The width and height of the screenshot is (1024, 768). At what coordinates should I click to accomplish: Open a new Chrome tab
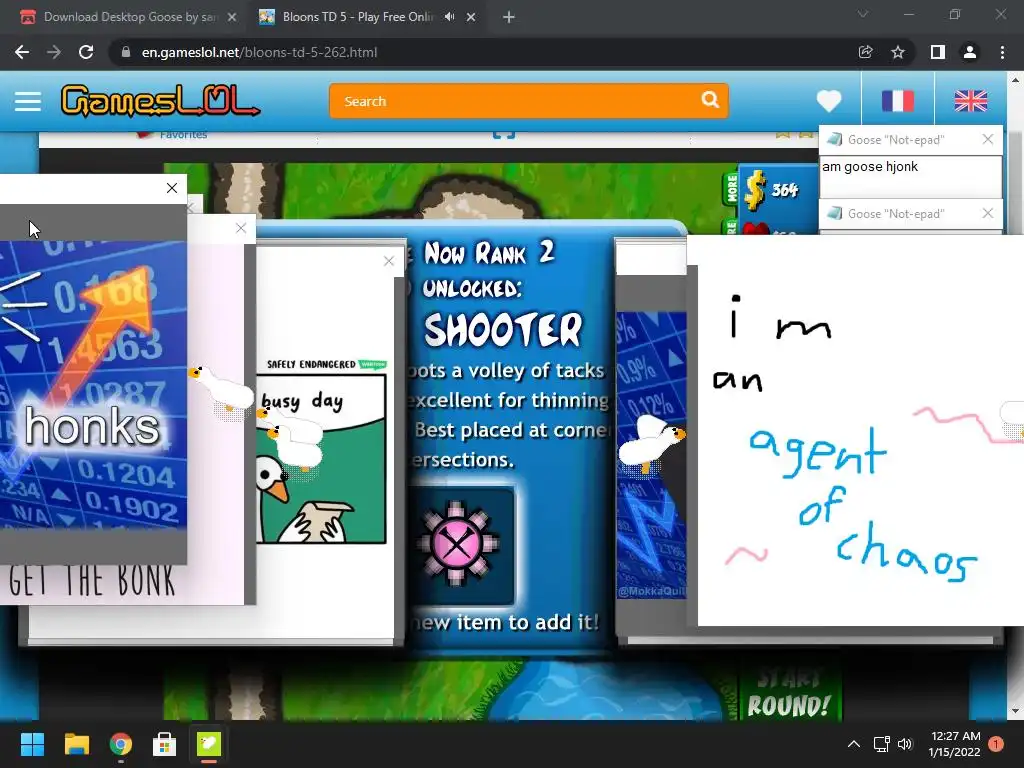(509, 17)
